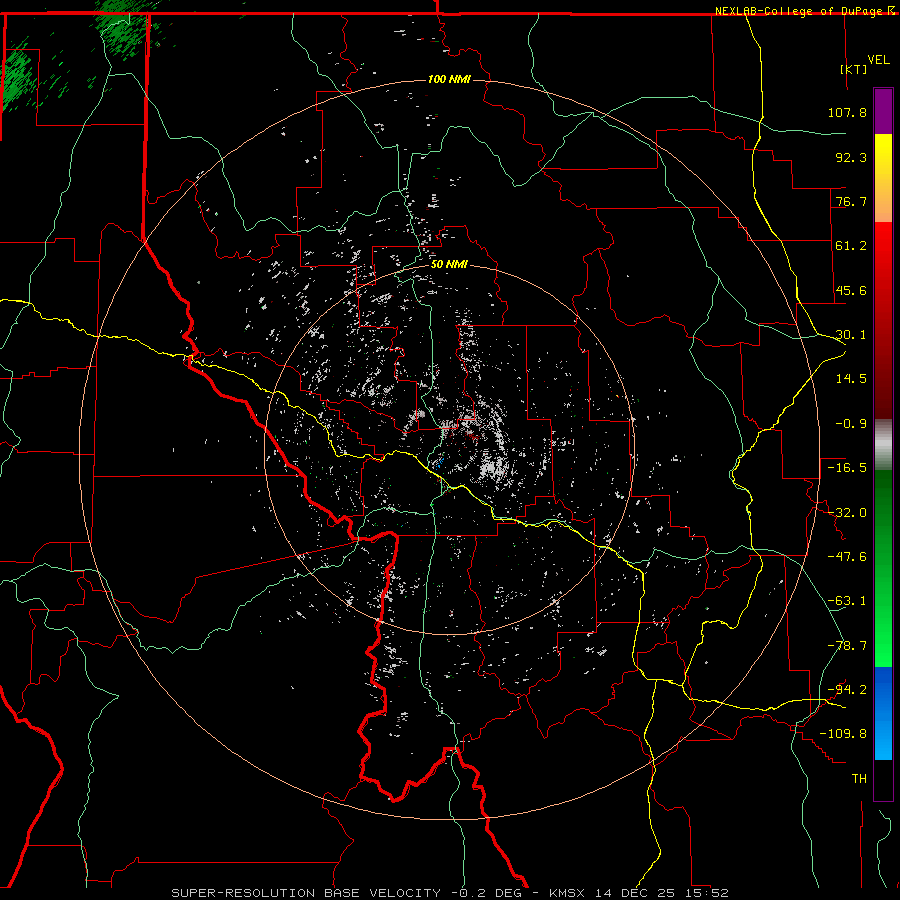
Task: Click the TH label below color scale
Action: click(x=859, y=779)
